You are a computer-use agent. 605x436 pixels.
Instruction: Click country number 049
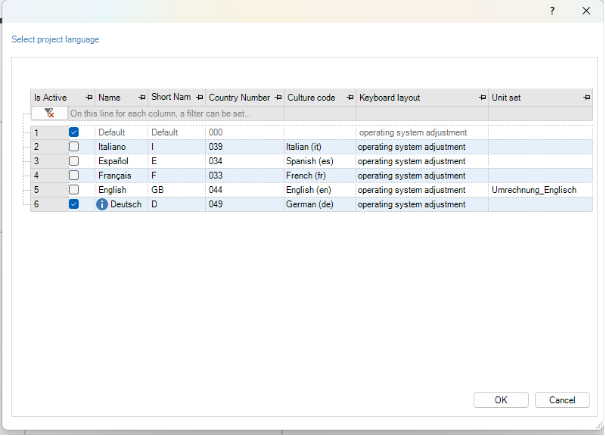[x=245, y=204]
